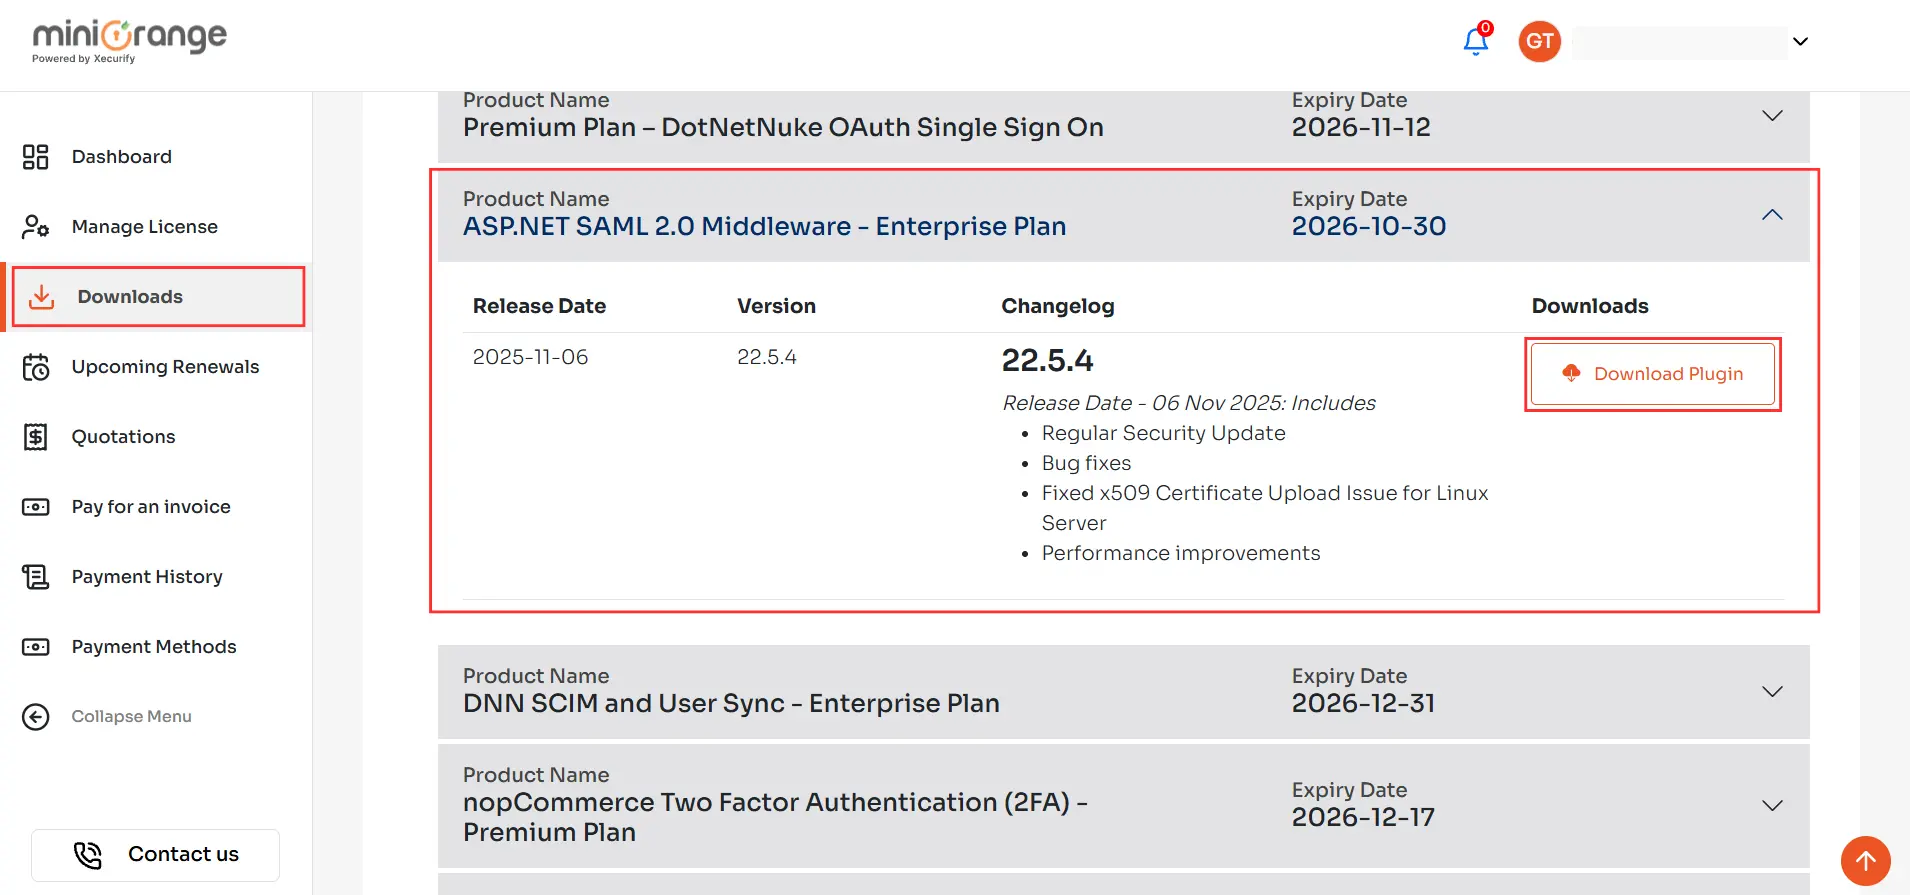Click the GT user avatar
Viewport: 1910px width, 895px height.
pyautogui.click(x=1539, y=41)
